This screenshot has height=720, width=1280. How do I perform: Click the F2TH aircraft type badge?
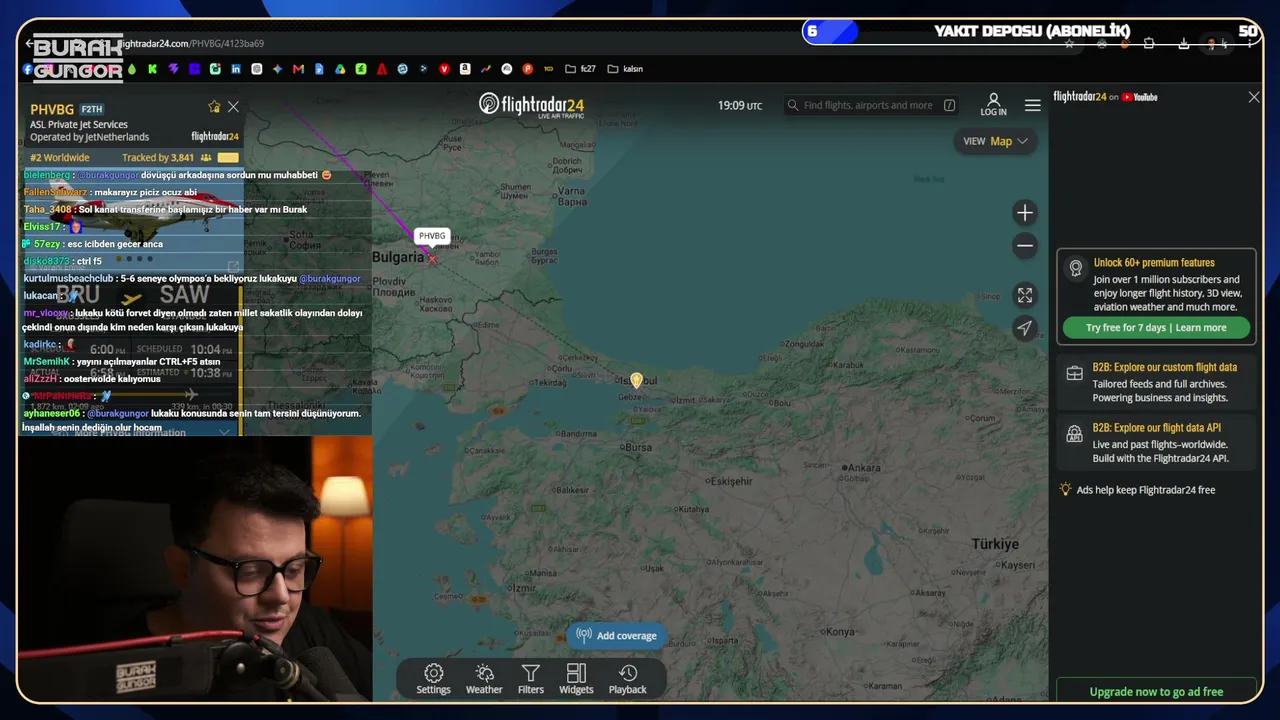click(92, 109)
